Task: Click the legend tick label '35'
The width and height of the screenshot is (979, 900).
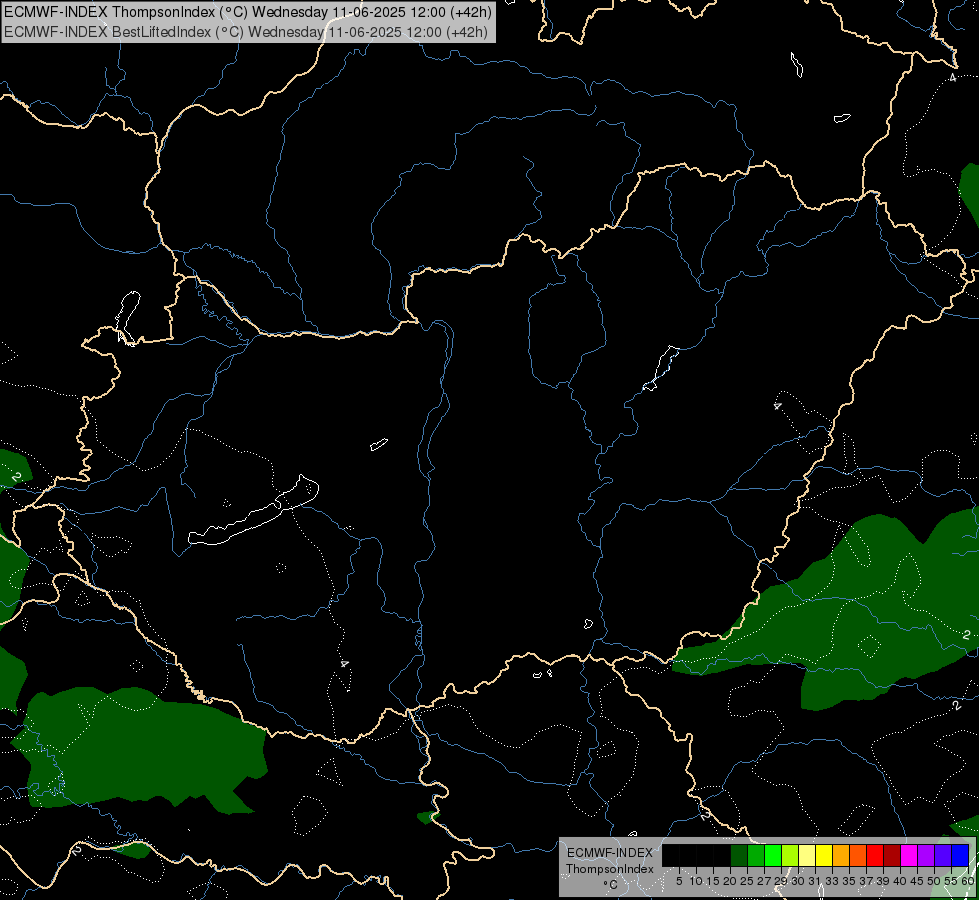Action: click(849, 881)
